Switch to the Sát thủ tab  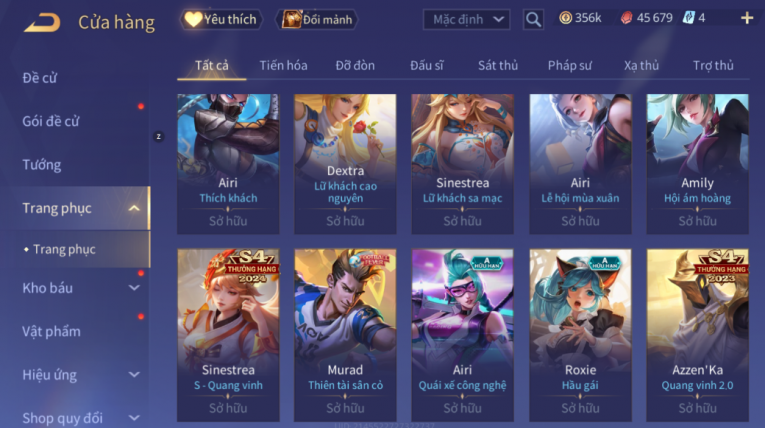click(498, 65)
